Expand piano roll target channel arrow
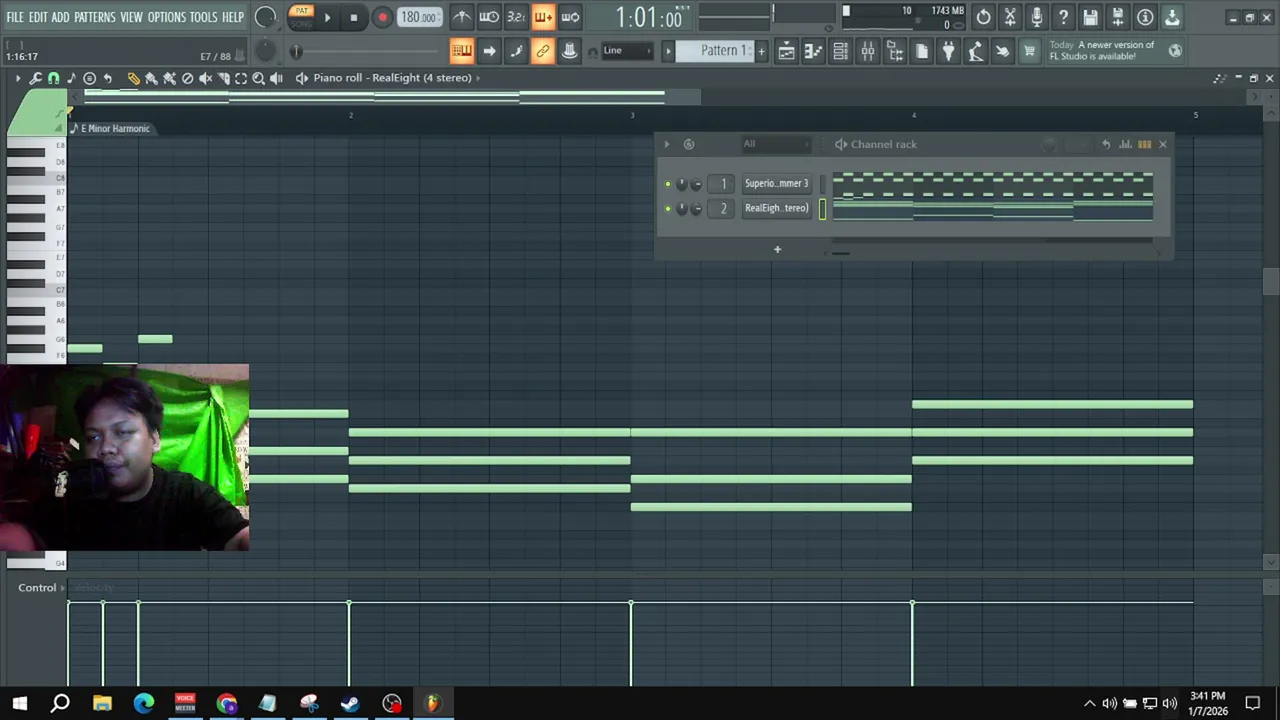This screenshot has width=1280, height=720. 477,78
